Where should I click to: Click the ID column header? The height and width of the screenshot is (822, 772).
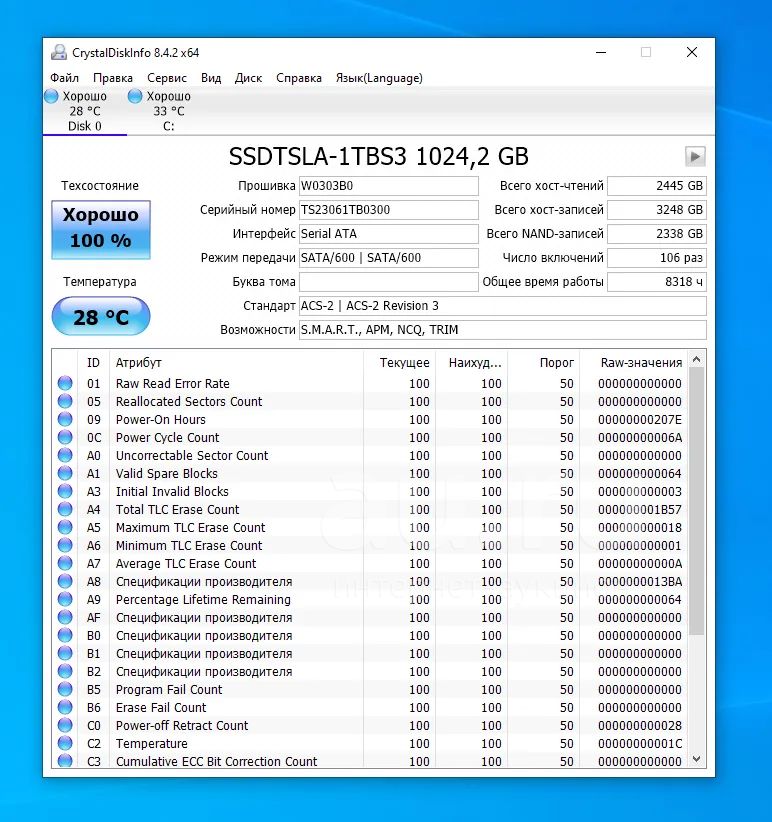point(93,362)
